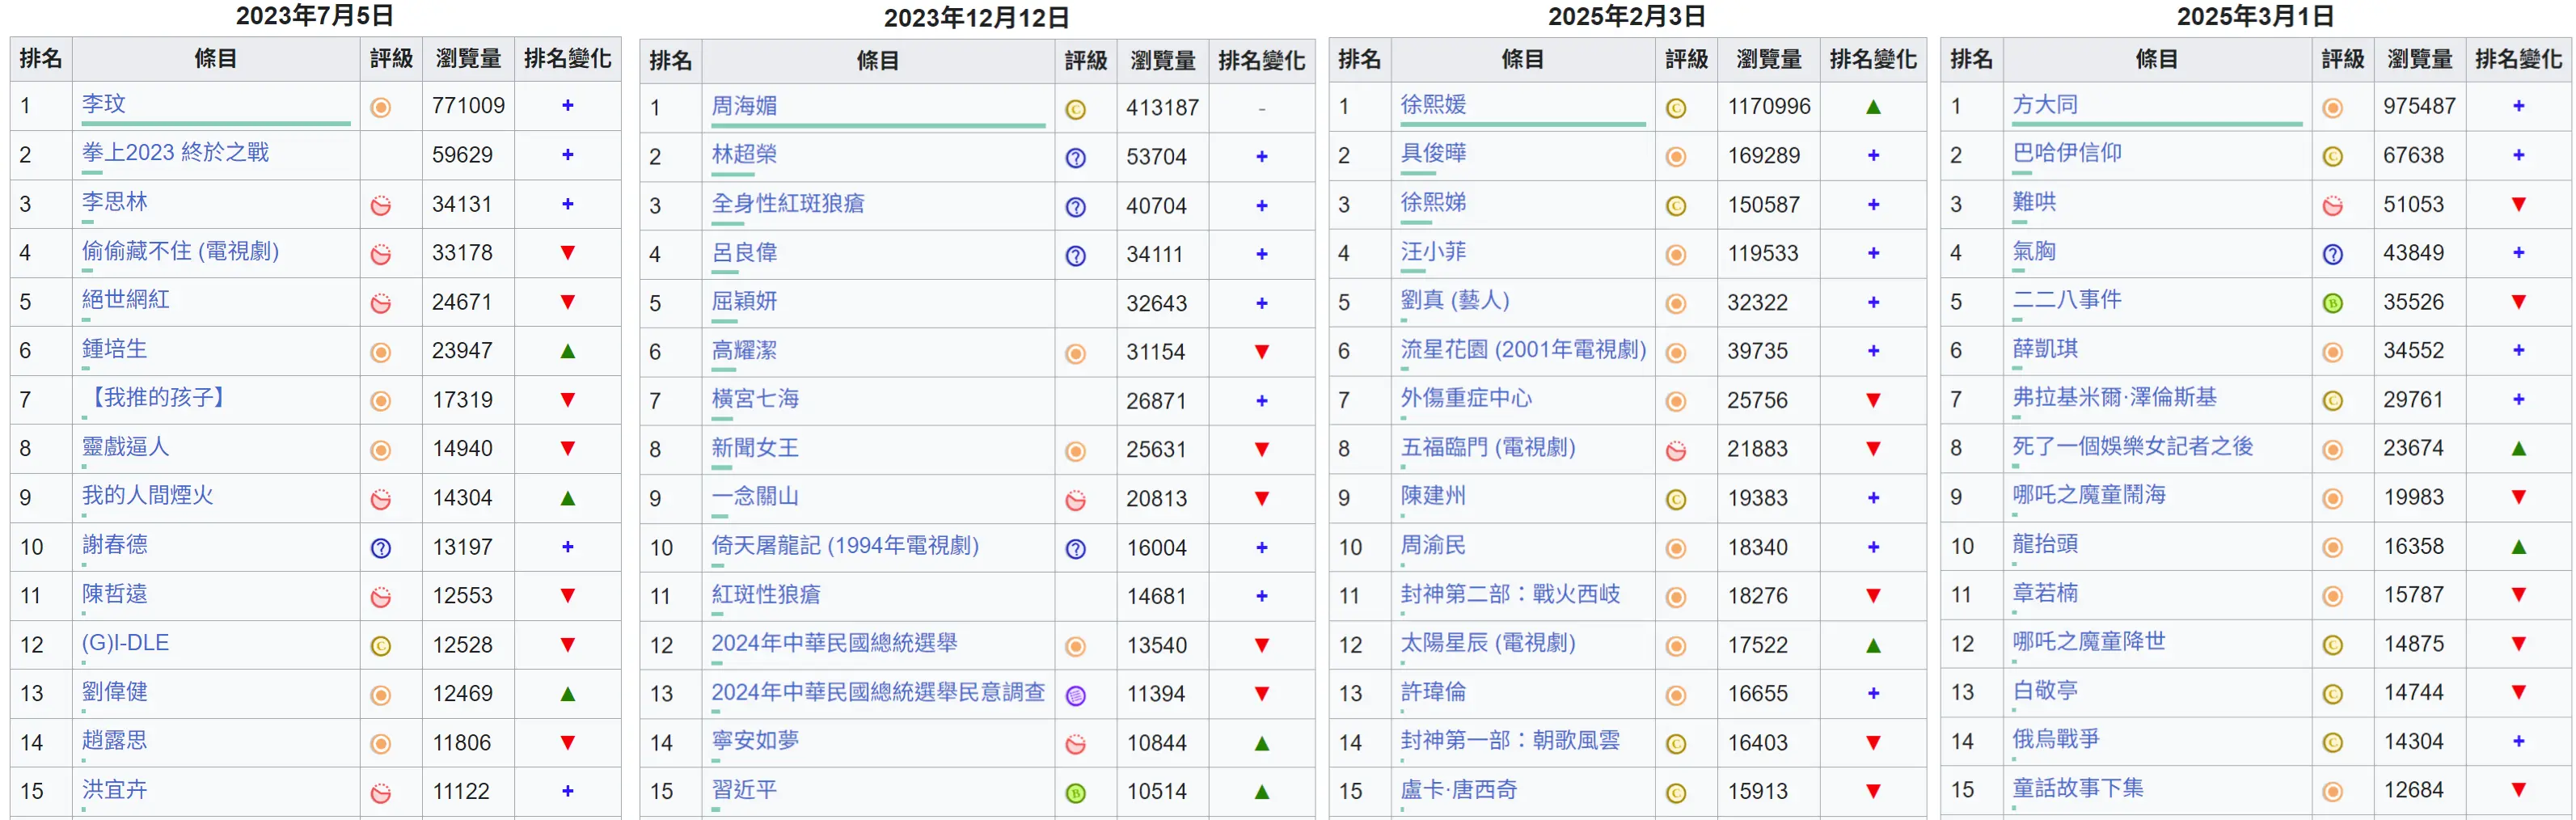Click the rating icon in 一念關山 row
Image resolution: width=2576 pixels, height=820 pixels.
click(1076, 500)
